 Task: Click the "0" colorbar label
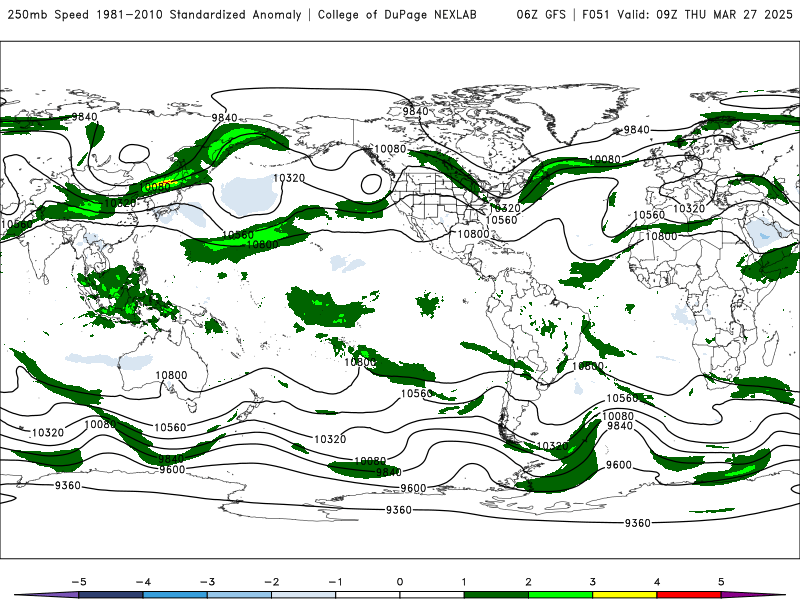click(x=400, y=582)
